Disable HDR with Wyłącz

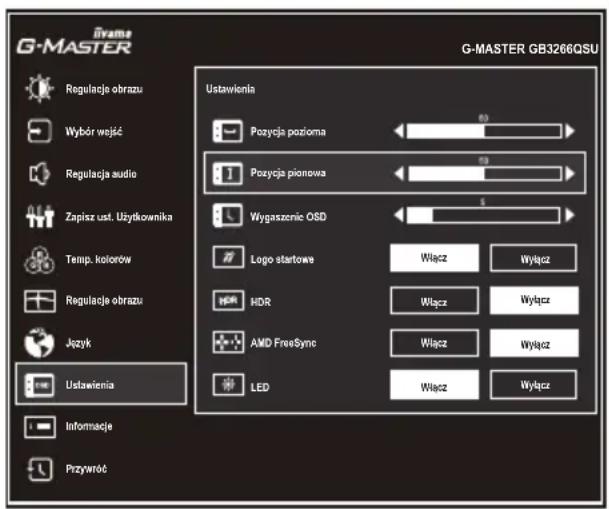(x=534, y=300)
